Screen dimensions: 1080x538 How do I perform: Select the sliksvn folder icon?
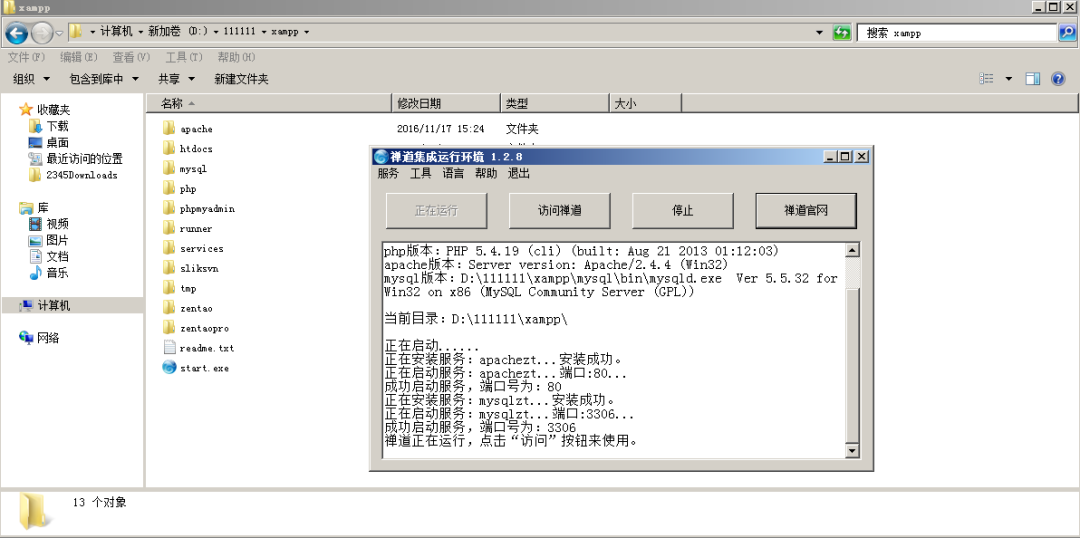[x=169, y=268]
